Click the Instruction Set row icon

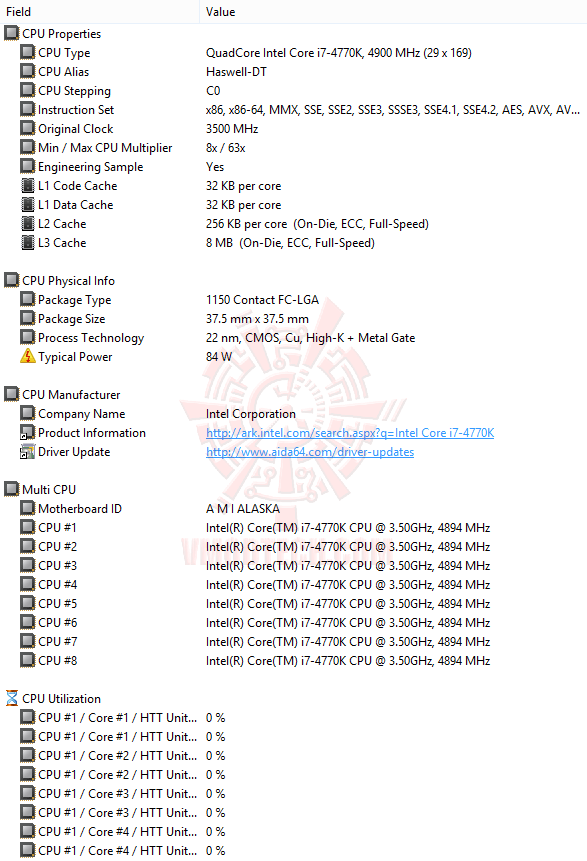[27, 109]
